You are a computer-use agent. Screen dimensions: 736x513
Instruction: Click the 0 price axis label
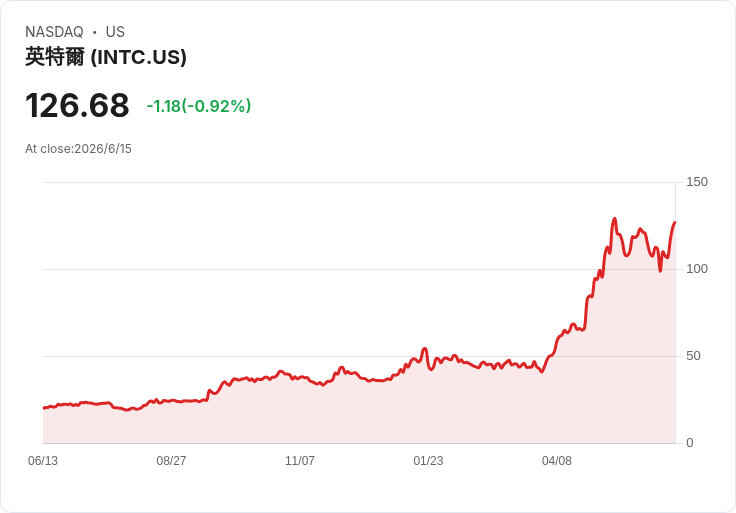690,443
